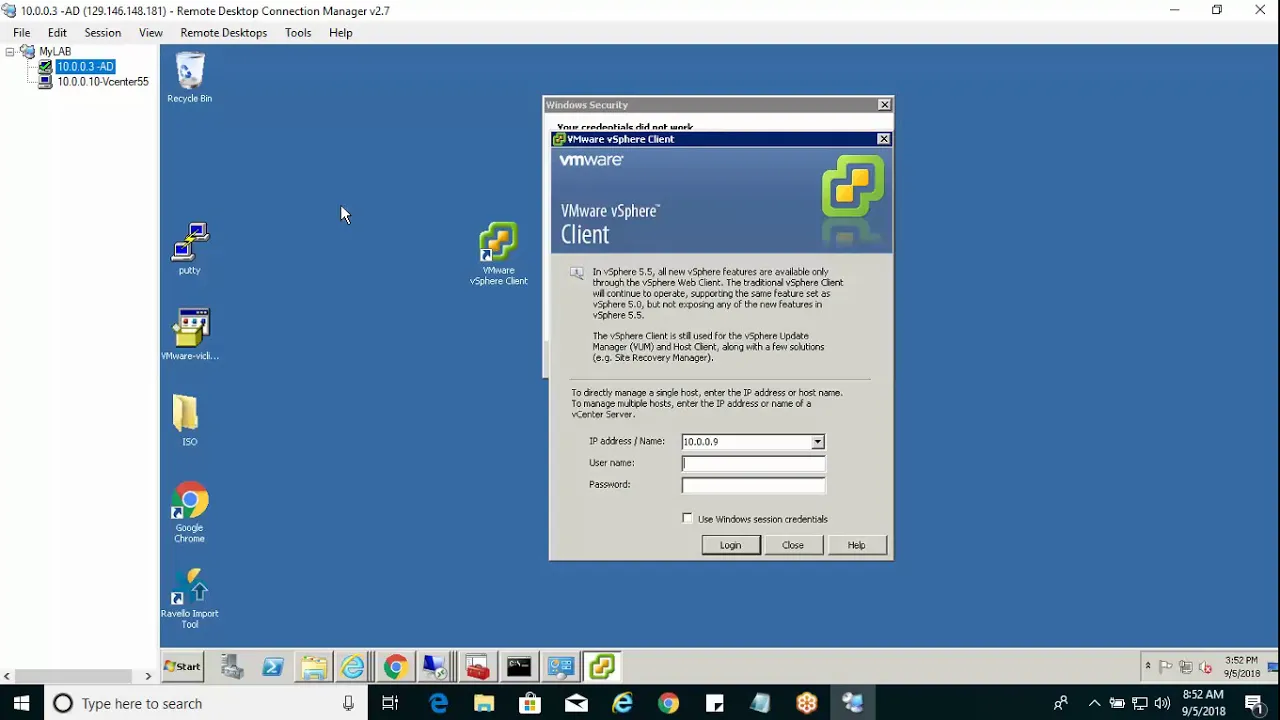
Task: Open Mail app on host taskbar
Action: point(576,703)
